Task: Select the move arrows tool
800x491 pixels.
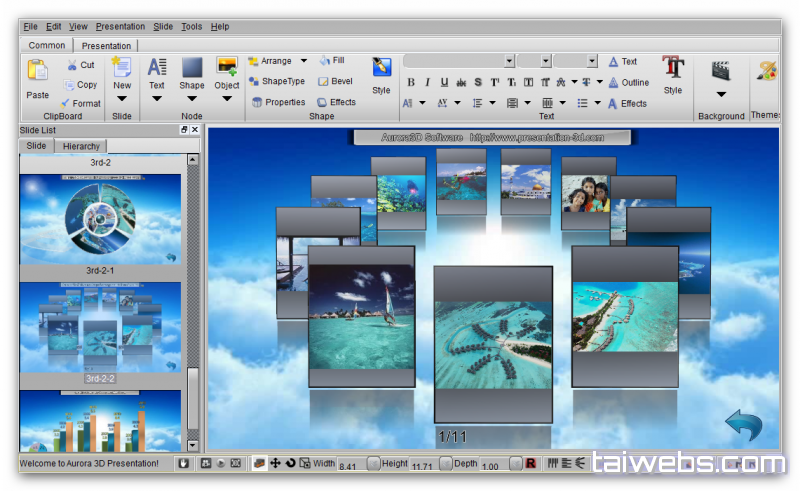Action: [275, 463]
